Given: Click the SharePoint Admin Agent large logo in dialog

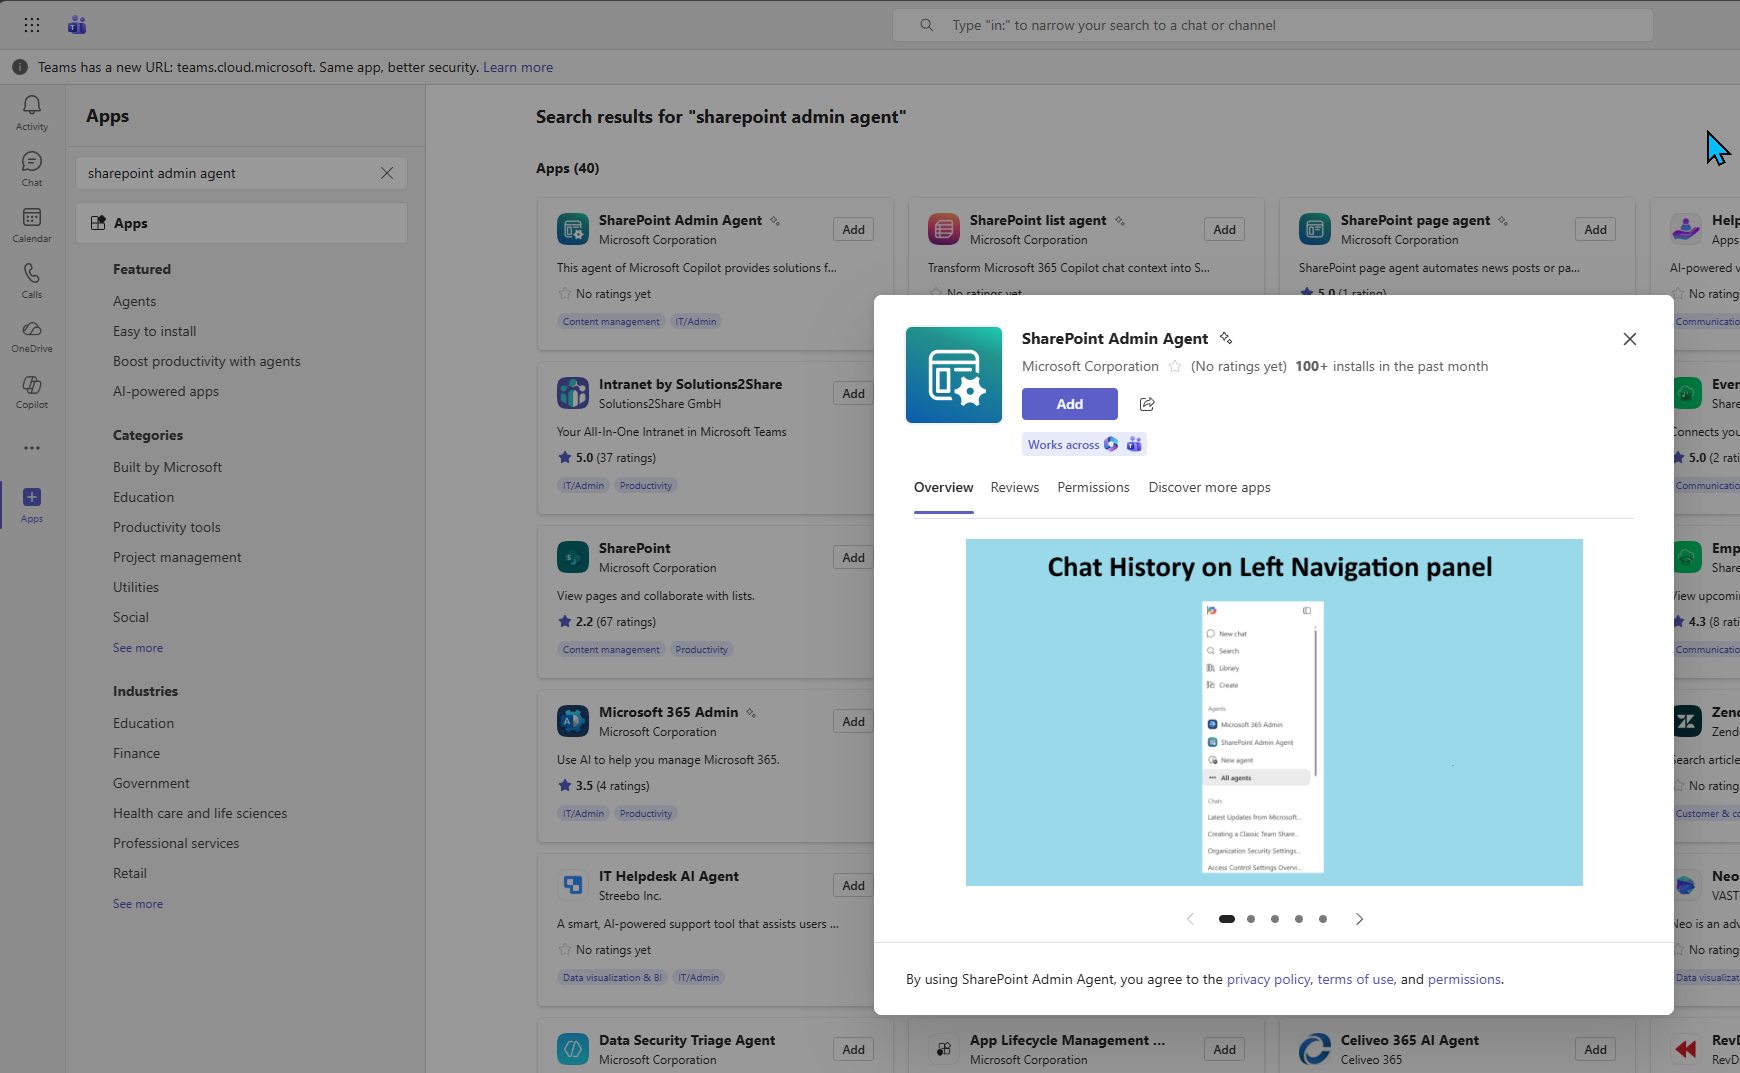Looking at the screenshot, I should click(x=954, y=375).
